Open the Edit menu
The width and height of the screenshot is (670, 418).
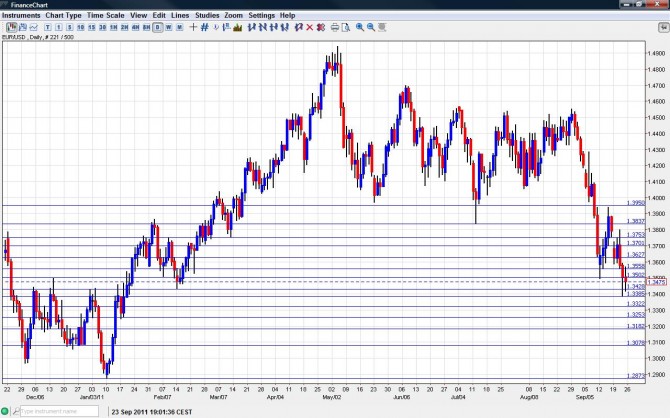click(159, 15)
